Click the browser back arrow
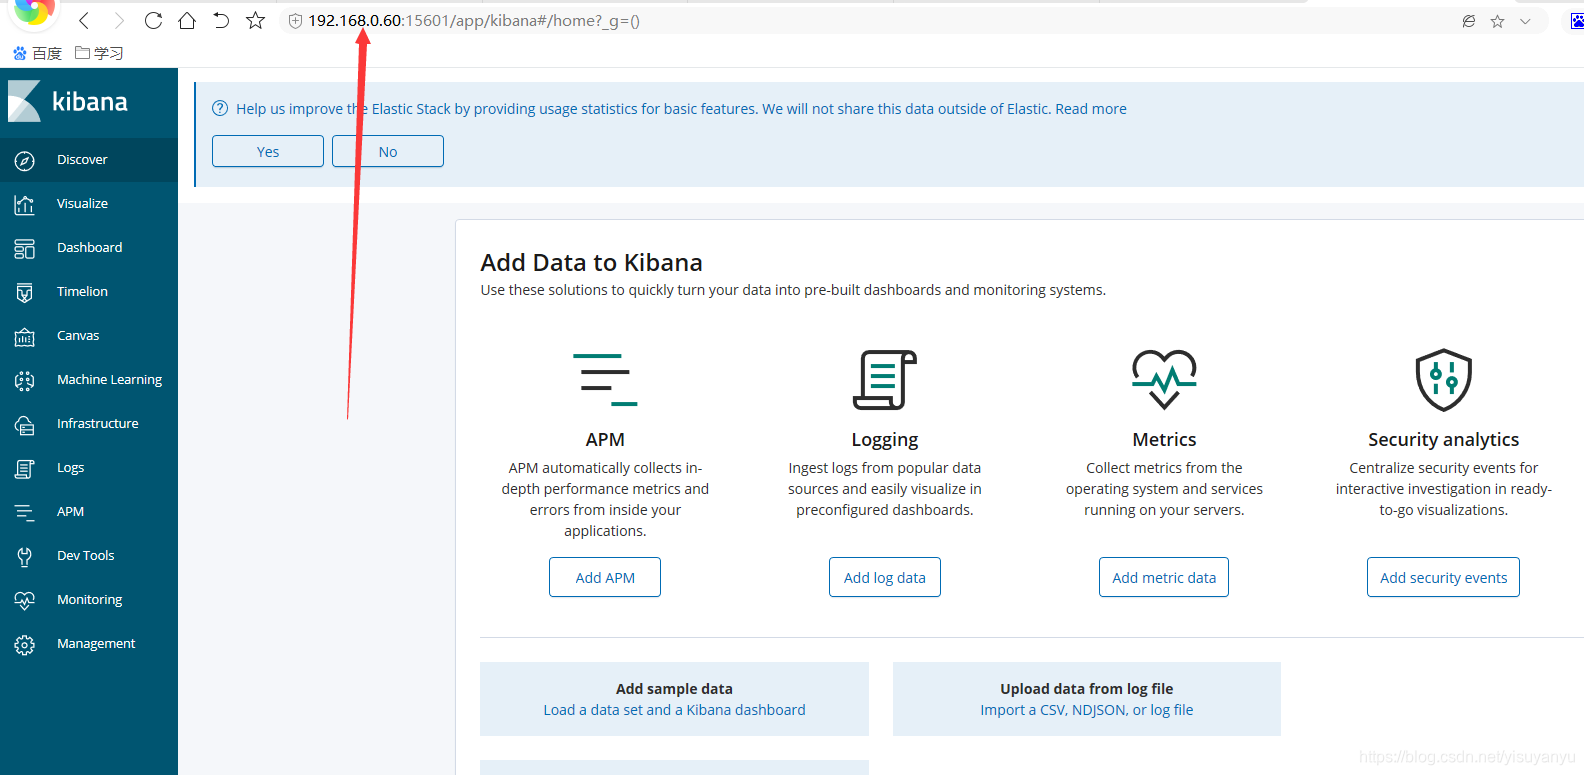The image size is (1584, 775). coord(84,20)
